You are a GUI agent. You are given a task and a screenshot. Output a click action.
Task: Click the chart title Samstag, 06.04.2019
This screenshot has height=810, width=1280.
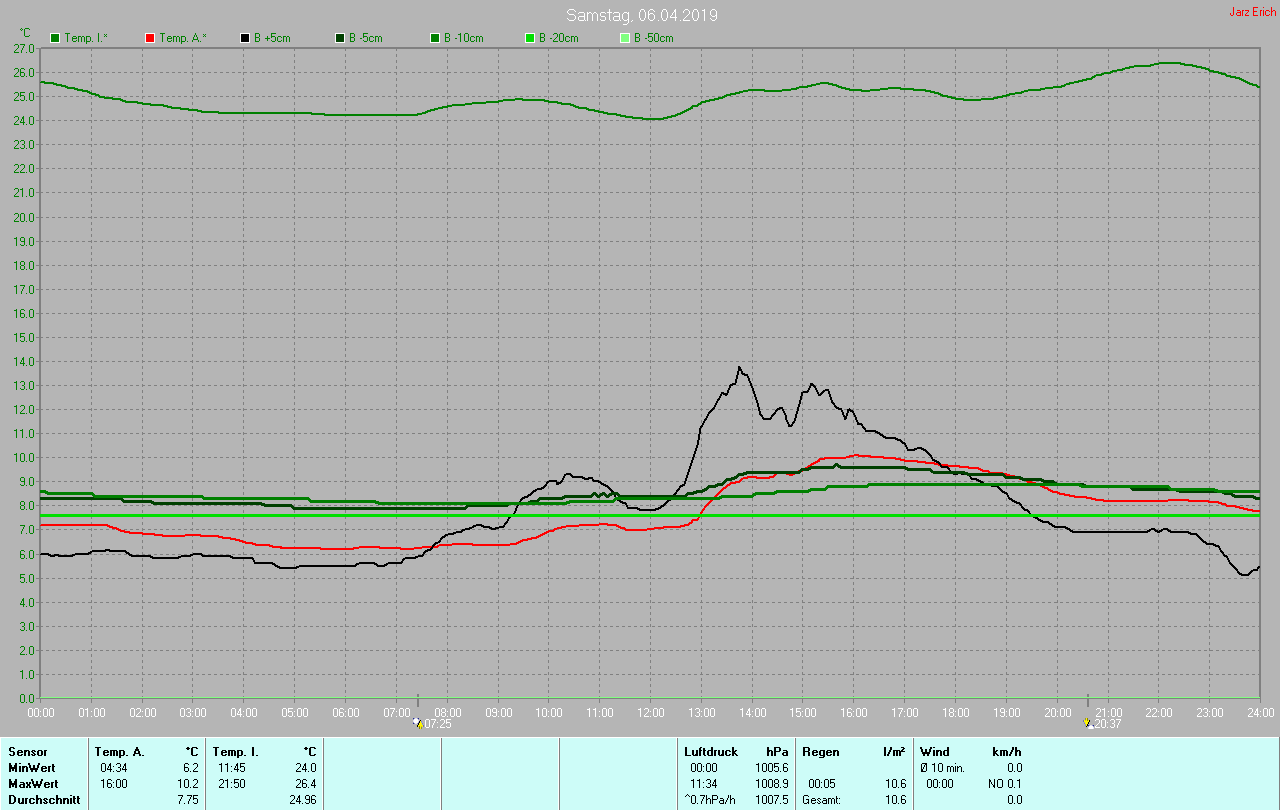(x=641, y=15)
